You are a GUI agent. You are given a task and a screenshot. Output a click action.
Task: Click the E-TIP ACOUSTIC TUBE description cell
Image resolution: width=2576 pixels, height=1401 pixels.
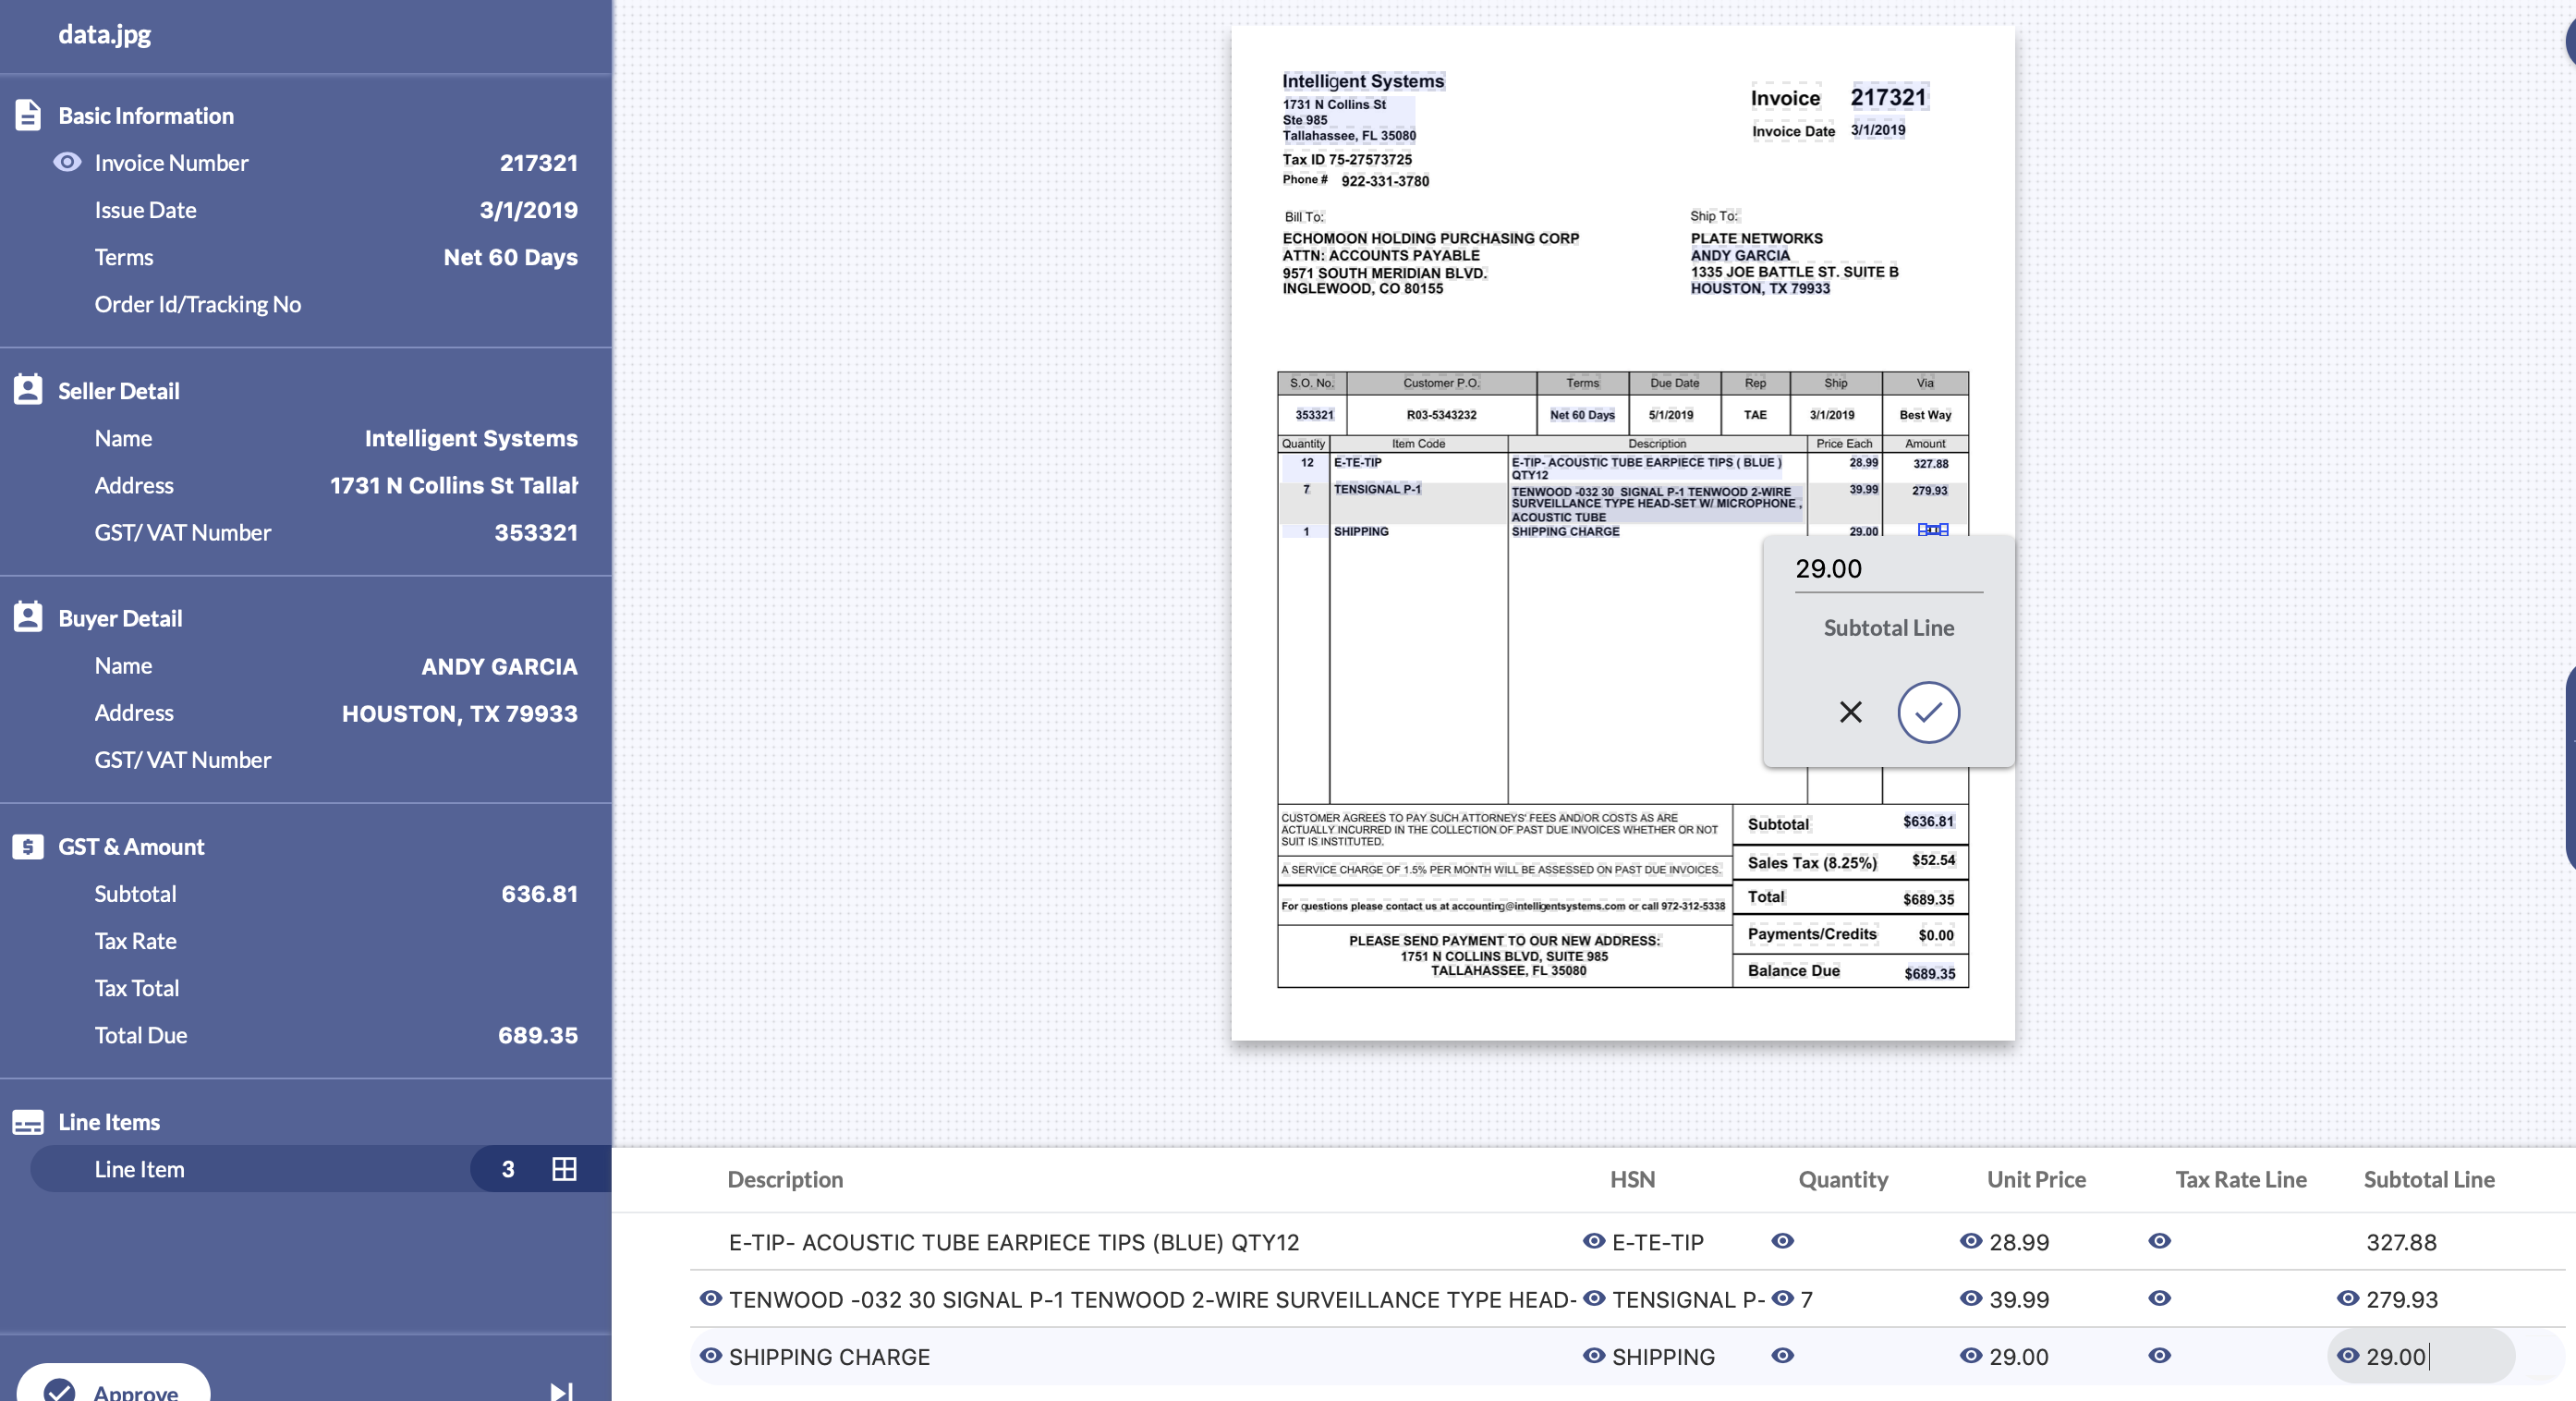point(1013,1242)
